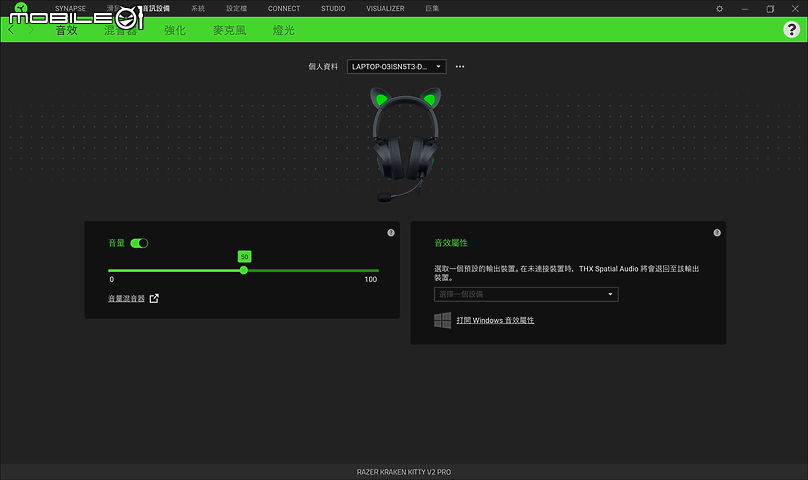Screen dimensions: 808x480
Task: Click the Windows logo icon
Action: [x=442, y=320]
